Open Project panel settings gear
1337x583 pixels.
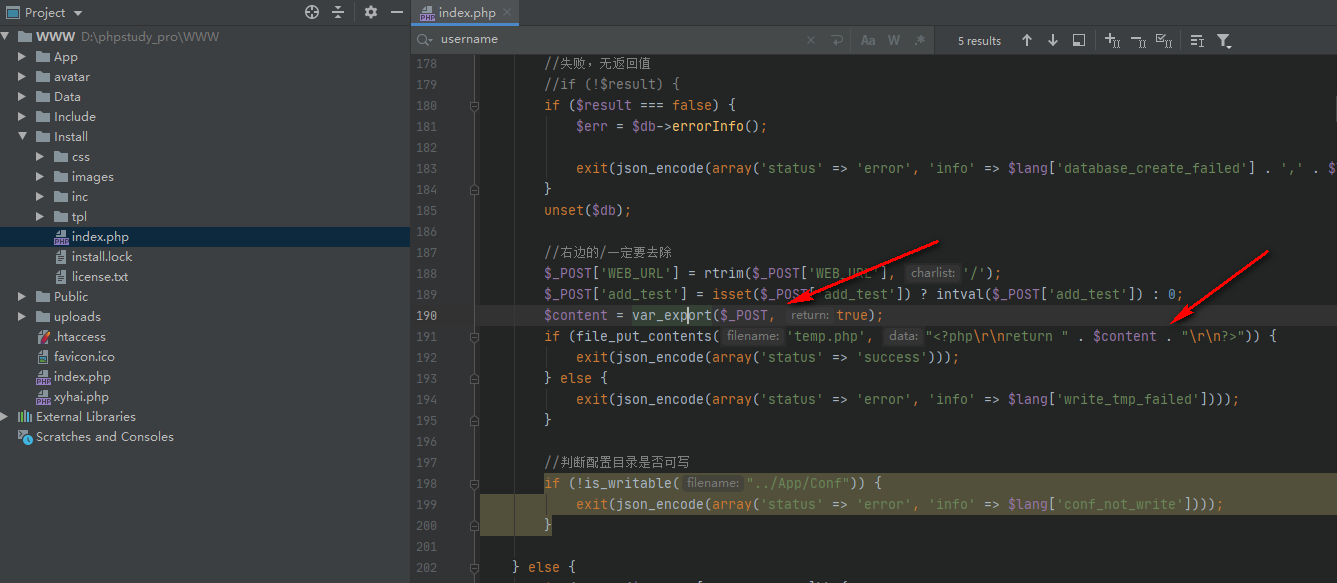tap(371, 12)
